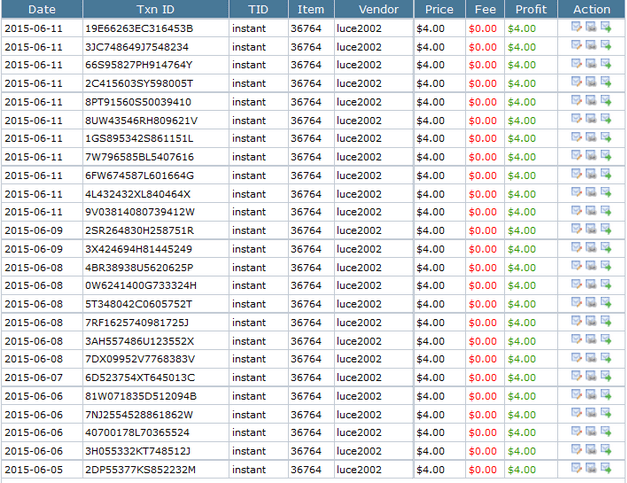Select transaction ID 81W071835D512094B
The width and height of the screenshot is (627, 483).
tap(141, 396)
